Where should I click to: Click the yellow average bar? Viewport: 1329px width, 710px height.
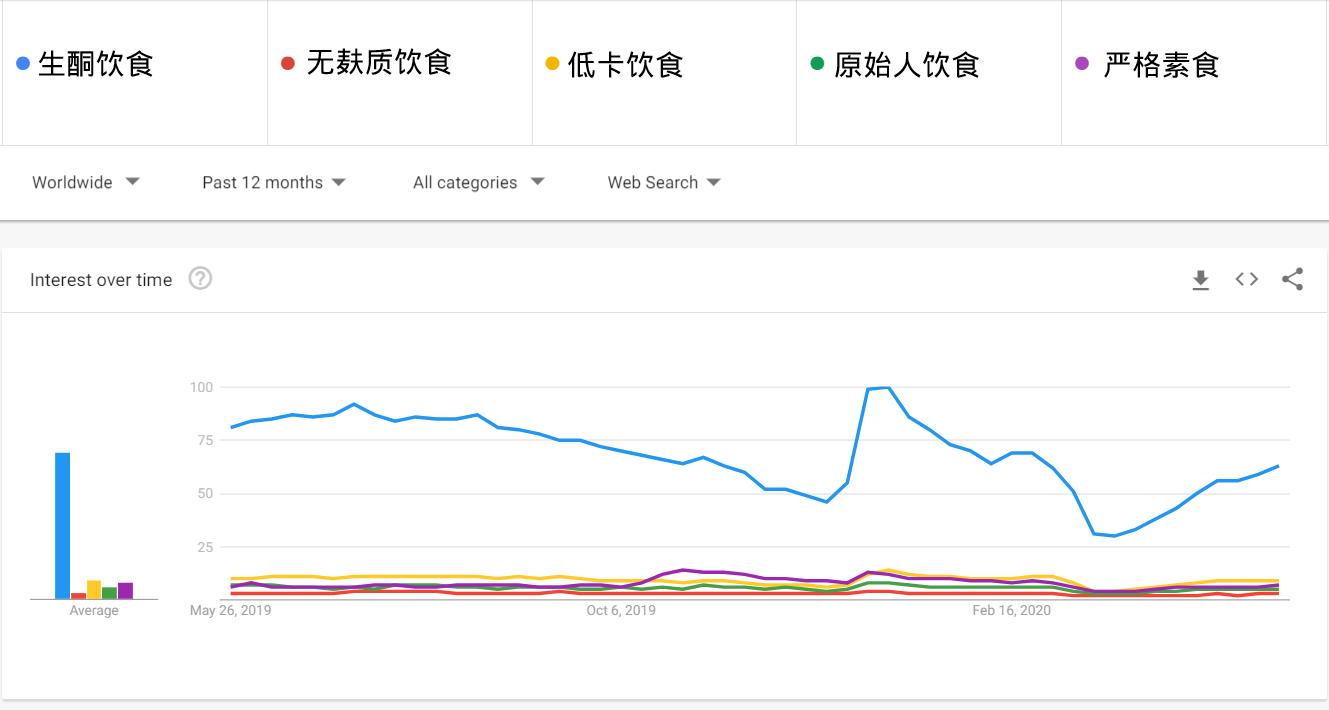click(94, 589)
